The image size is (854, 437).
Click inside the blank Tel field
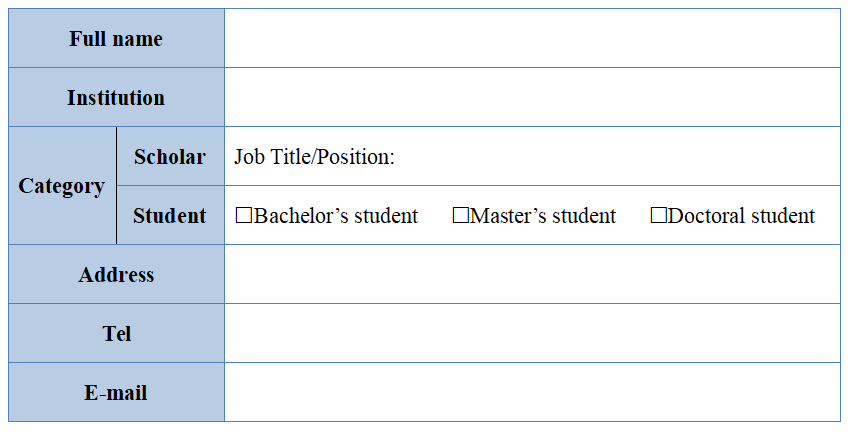[532, 333]
